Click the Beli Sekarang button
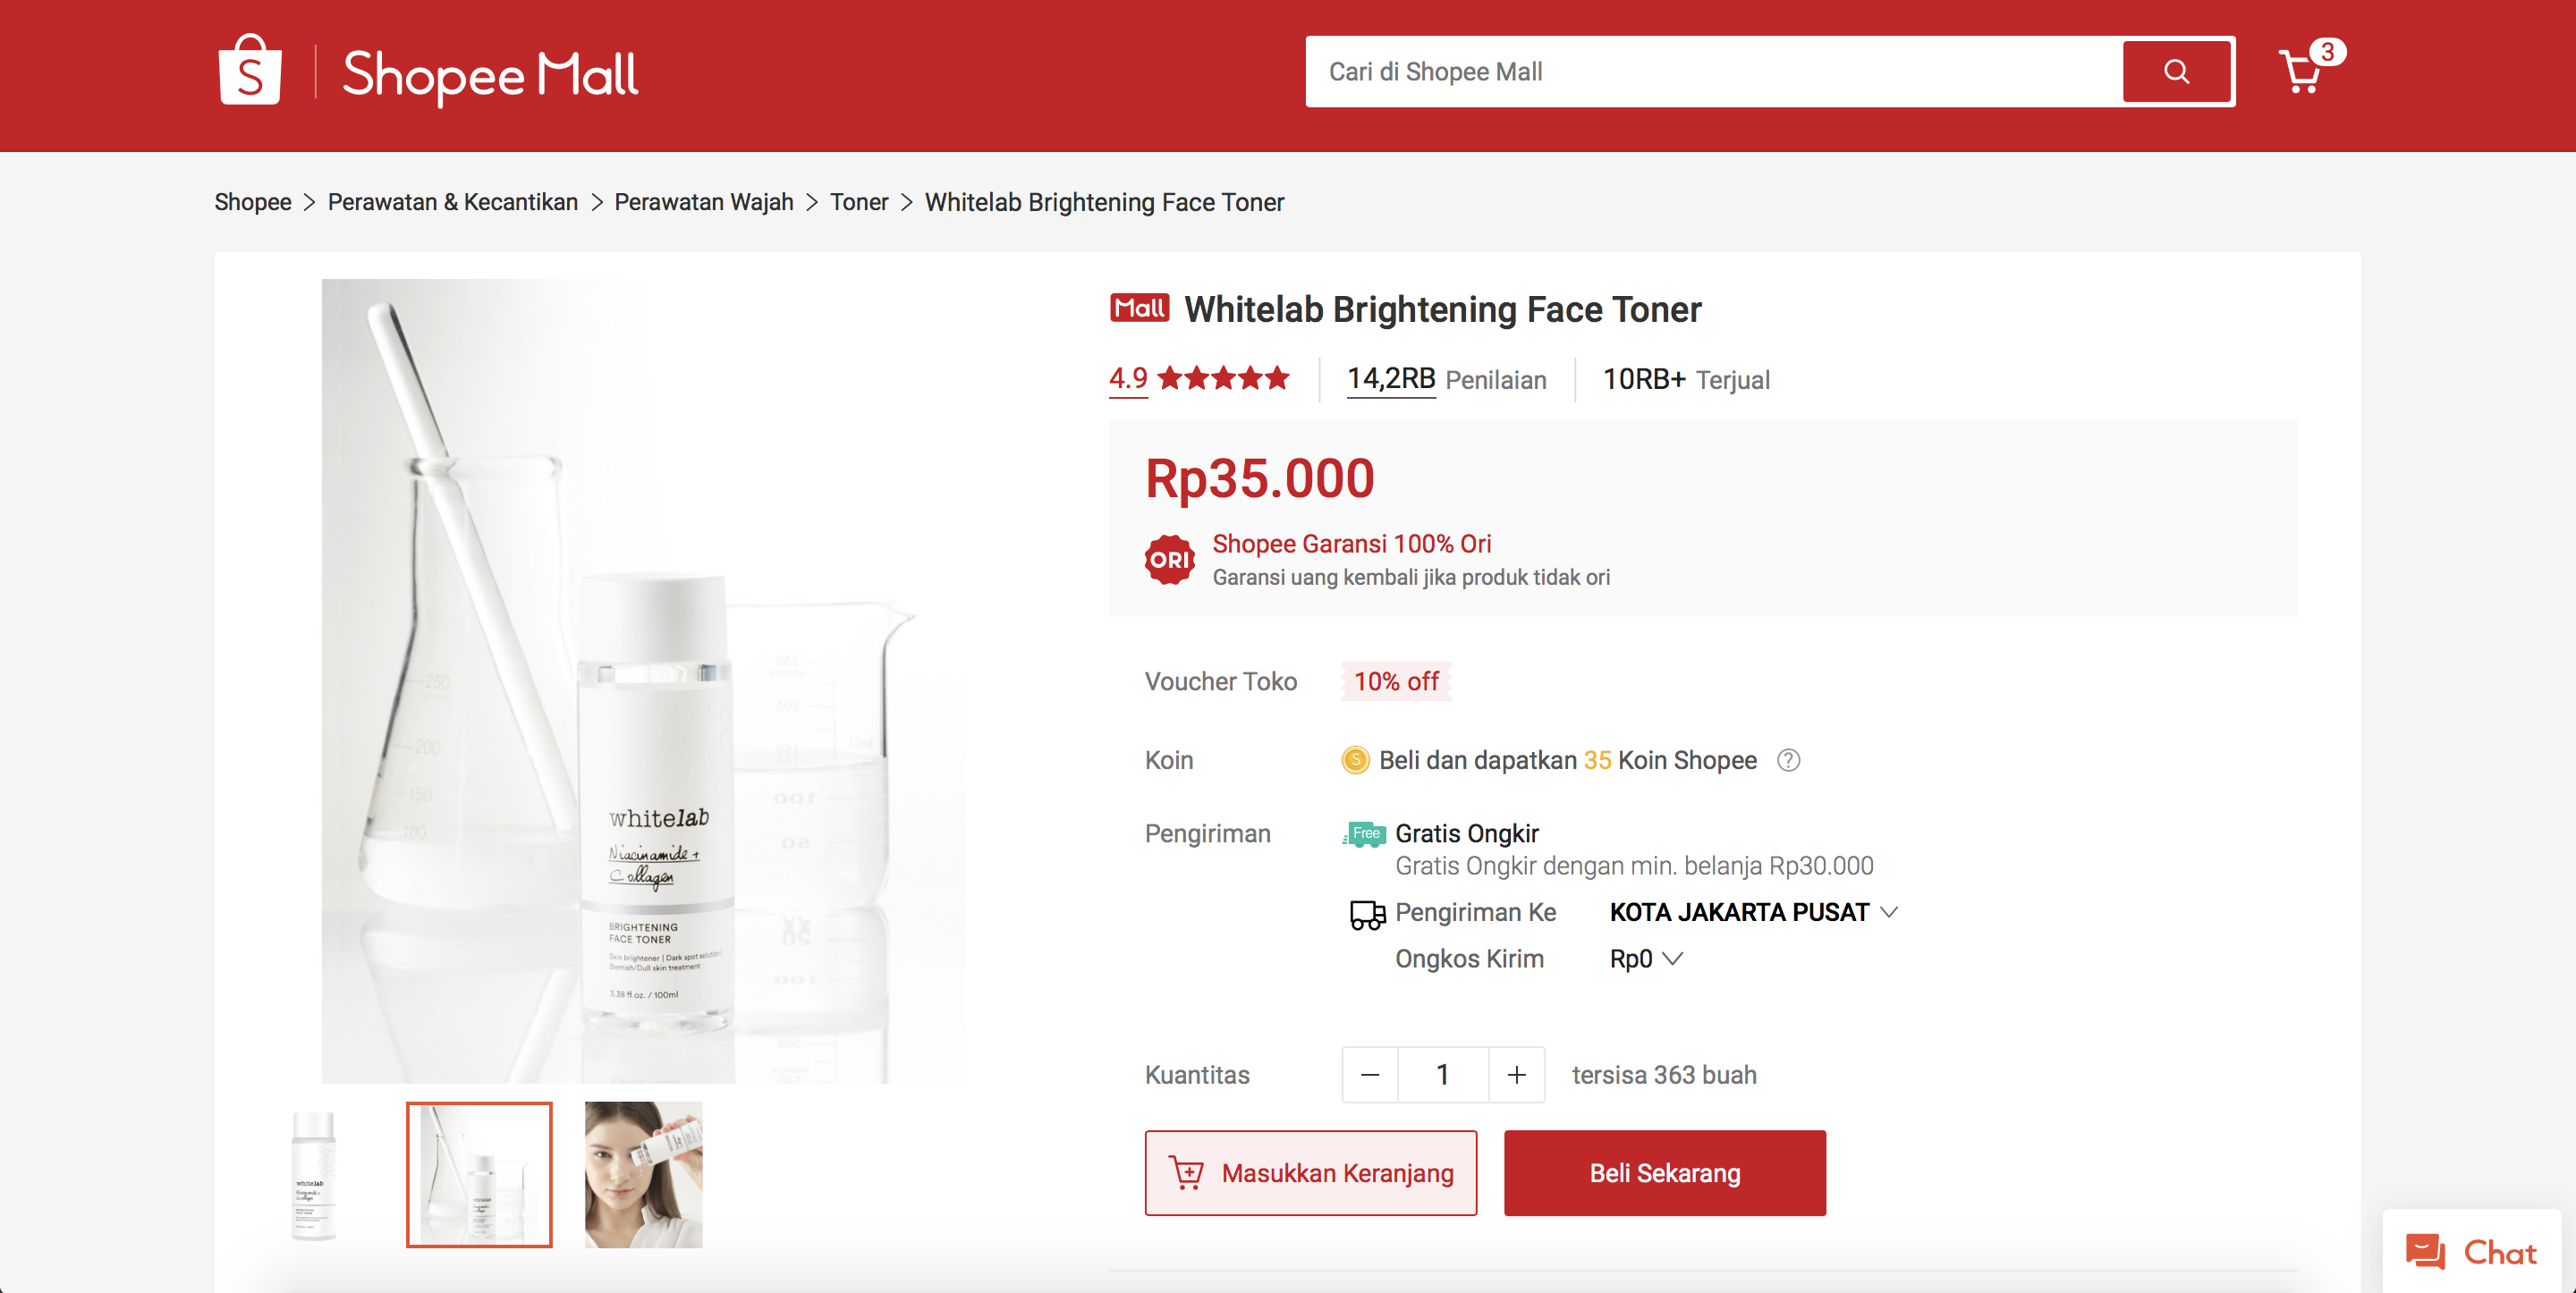 pyautogui.click(x=1664, y=1173)
